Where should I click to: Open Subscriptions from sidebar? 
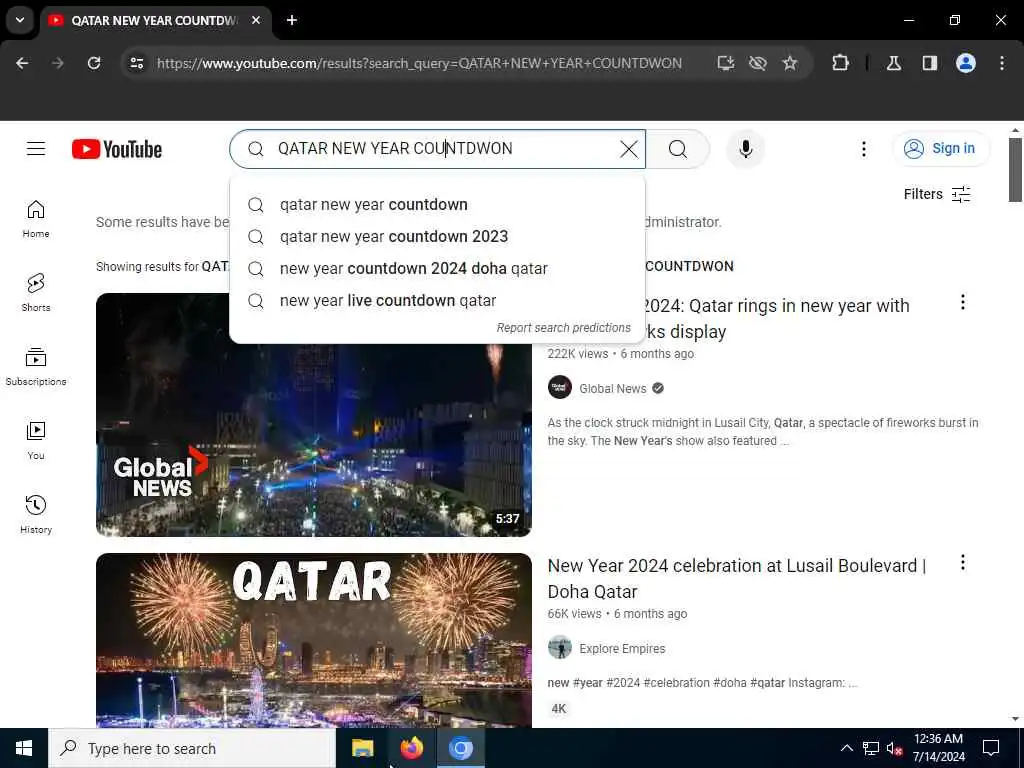(36, 367)
